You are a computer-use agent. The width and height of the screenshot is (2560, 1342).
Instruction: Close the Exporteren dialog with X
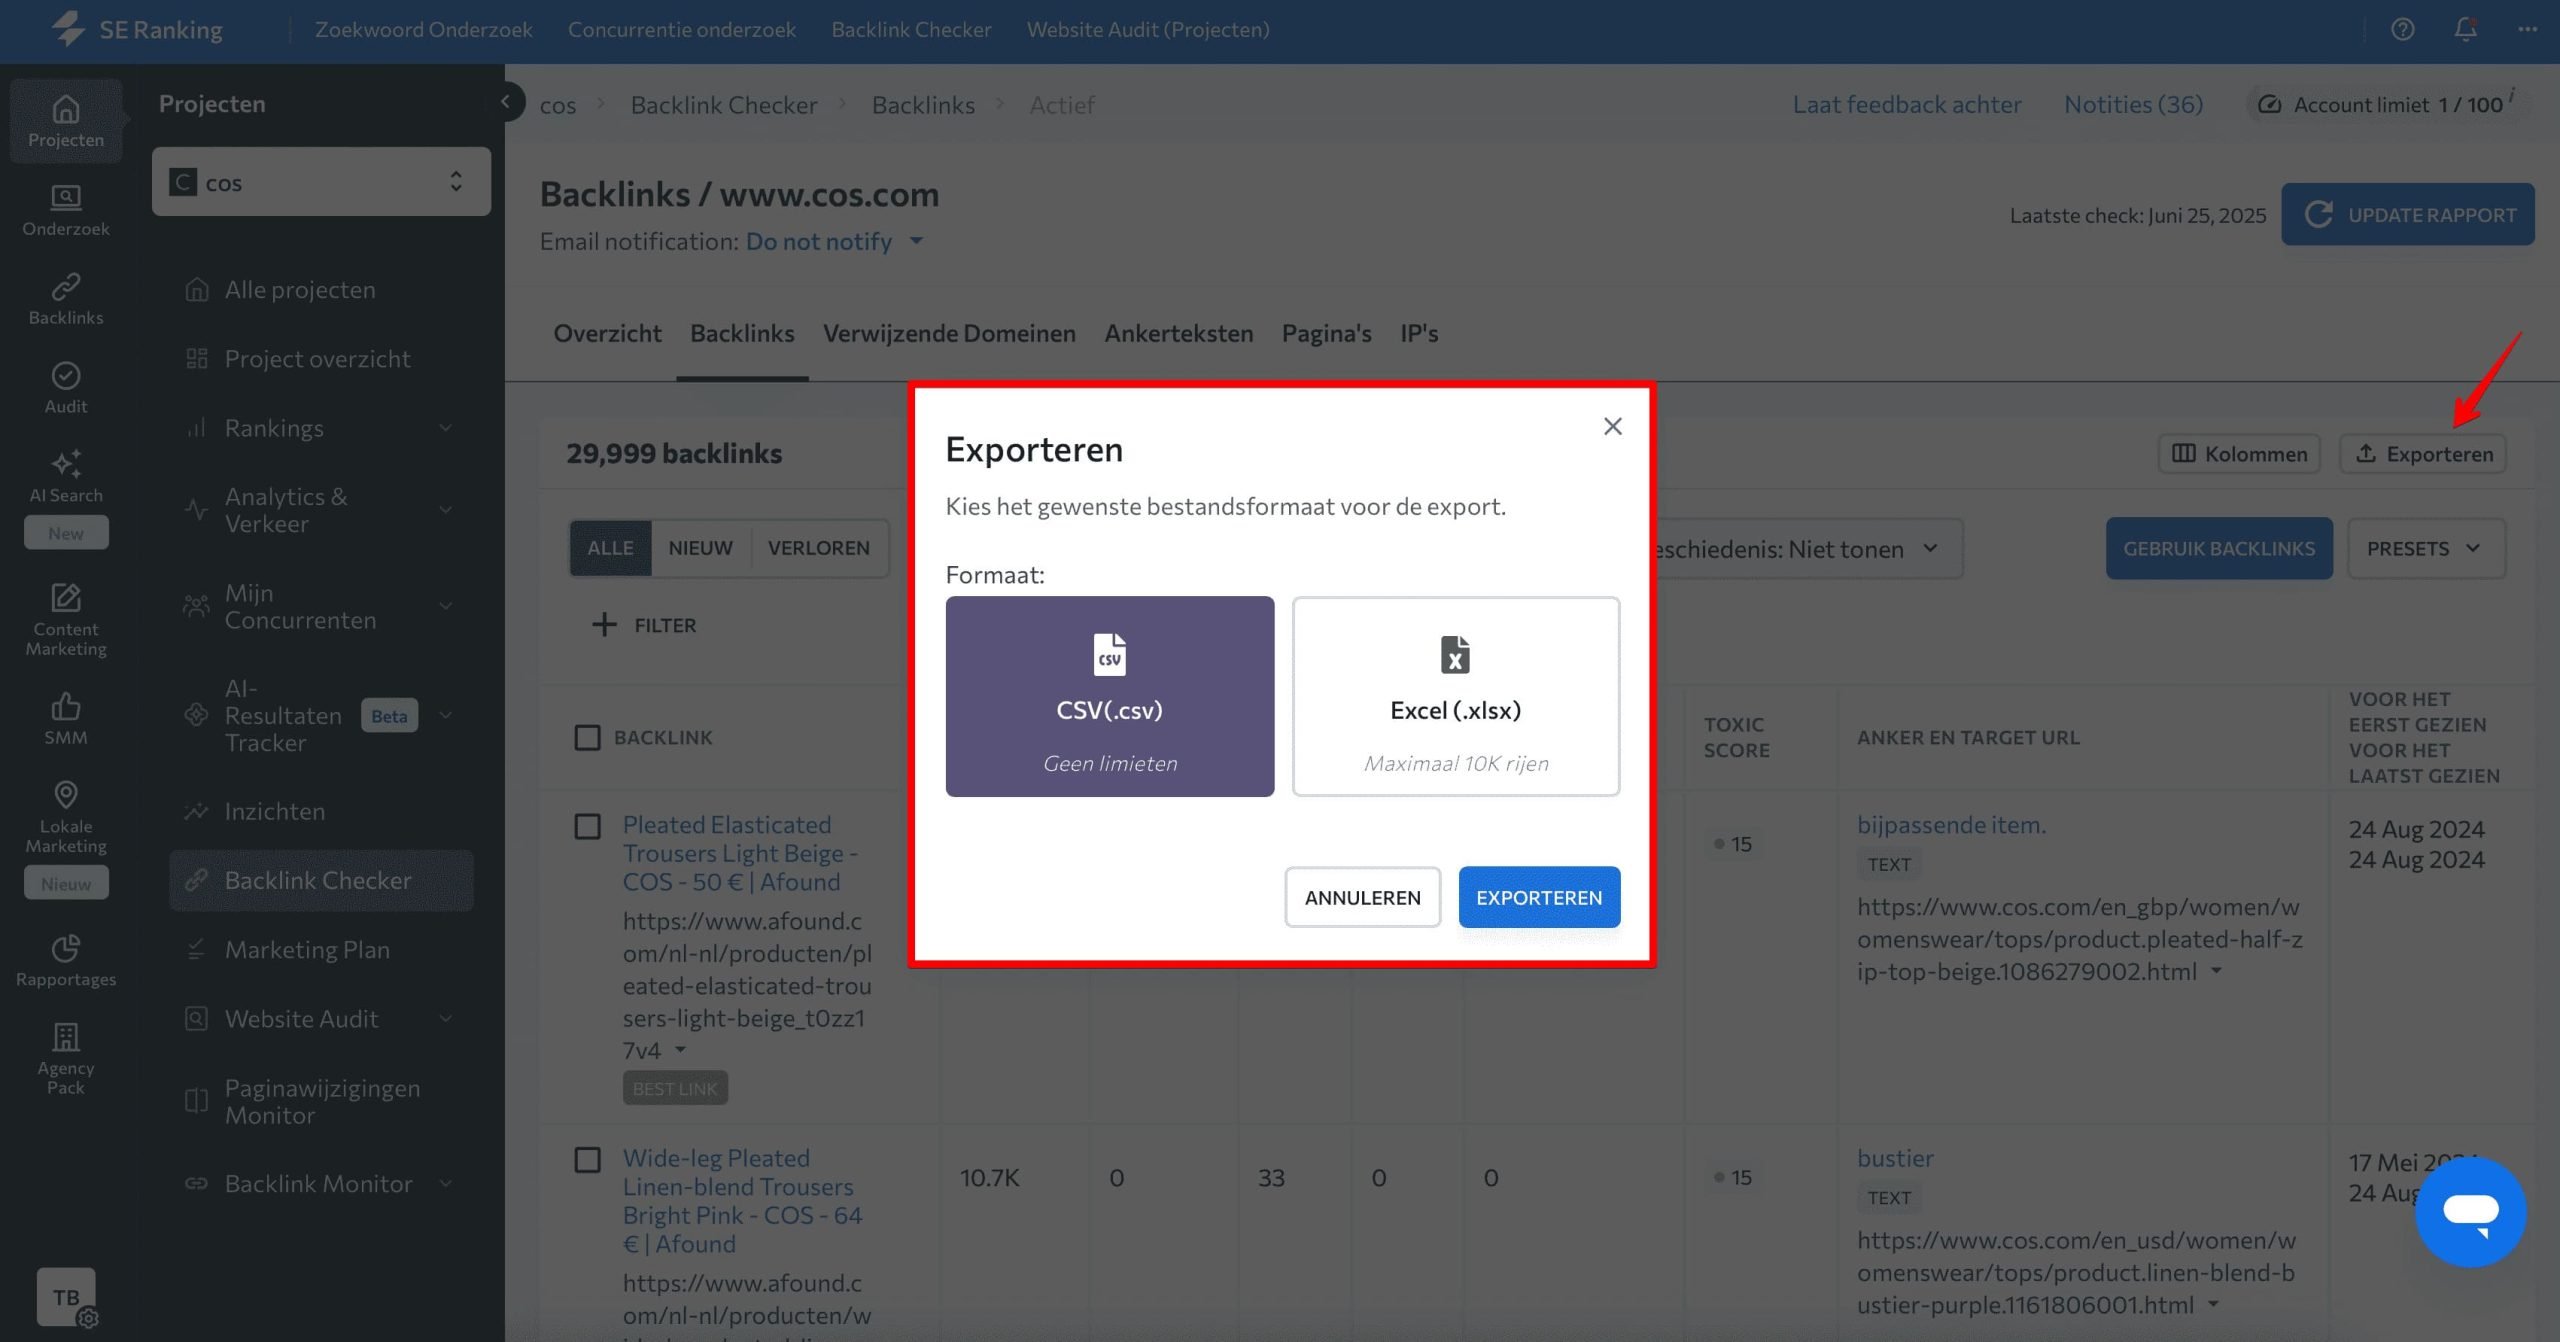1612,426
